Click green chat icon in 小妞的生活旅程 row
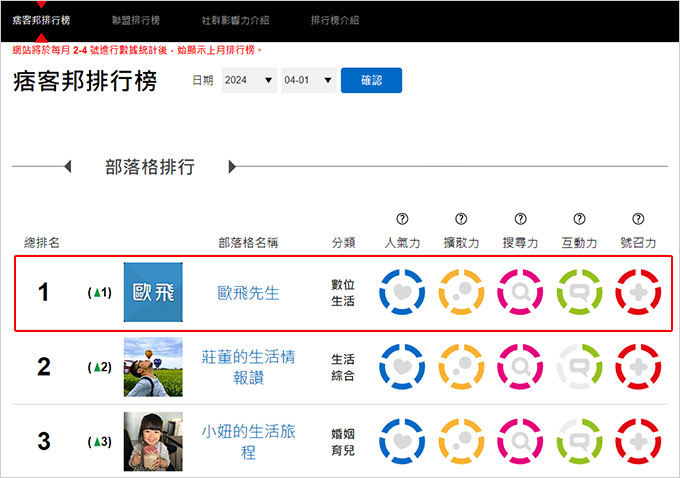The image size is (680, 478). (x=579, y=442)
